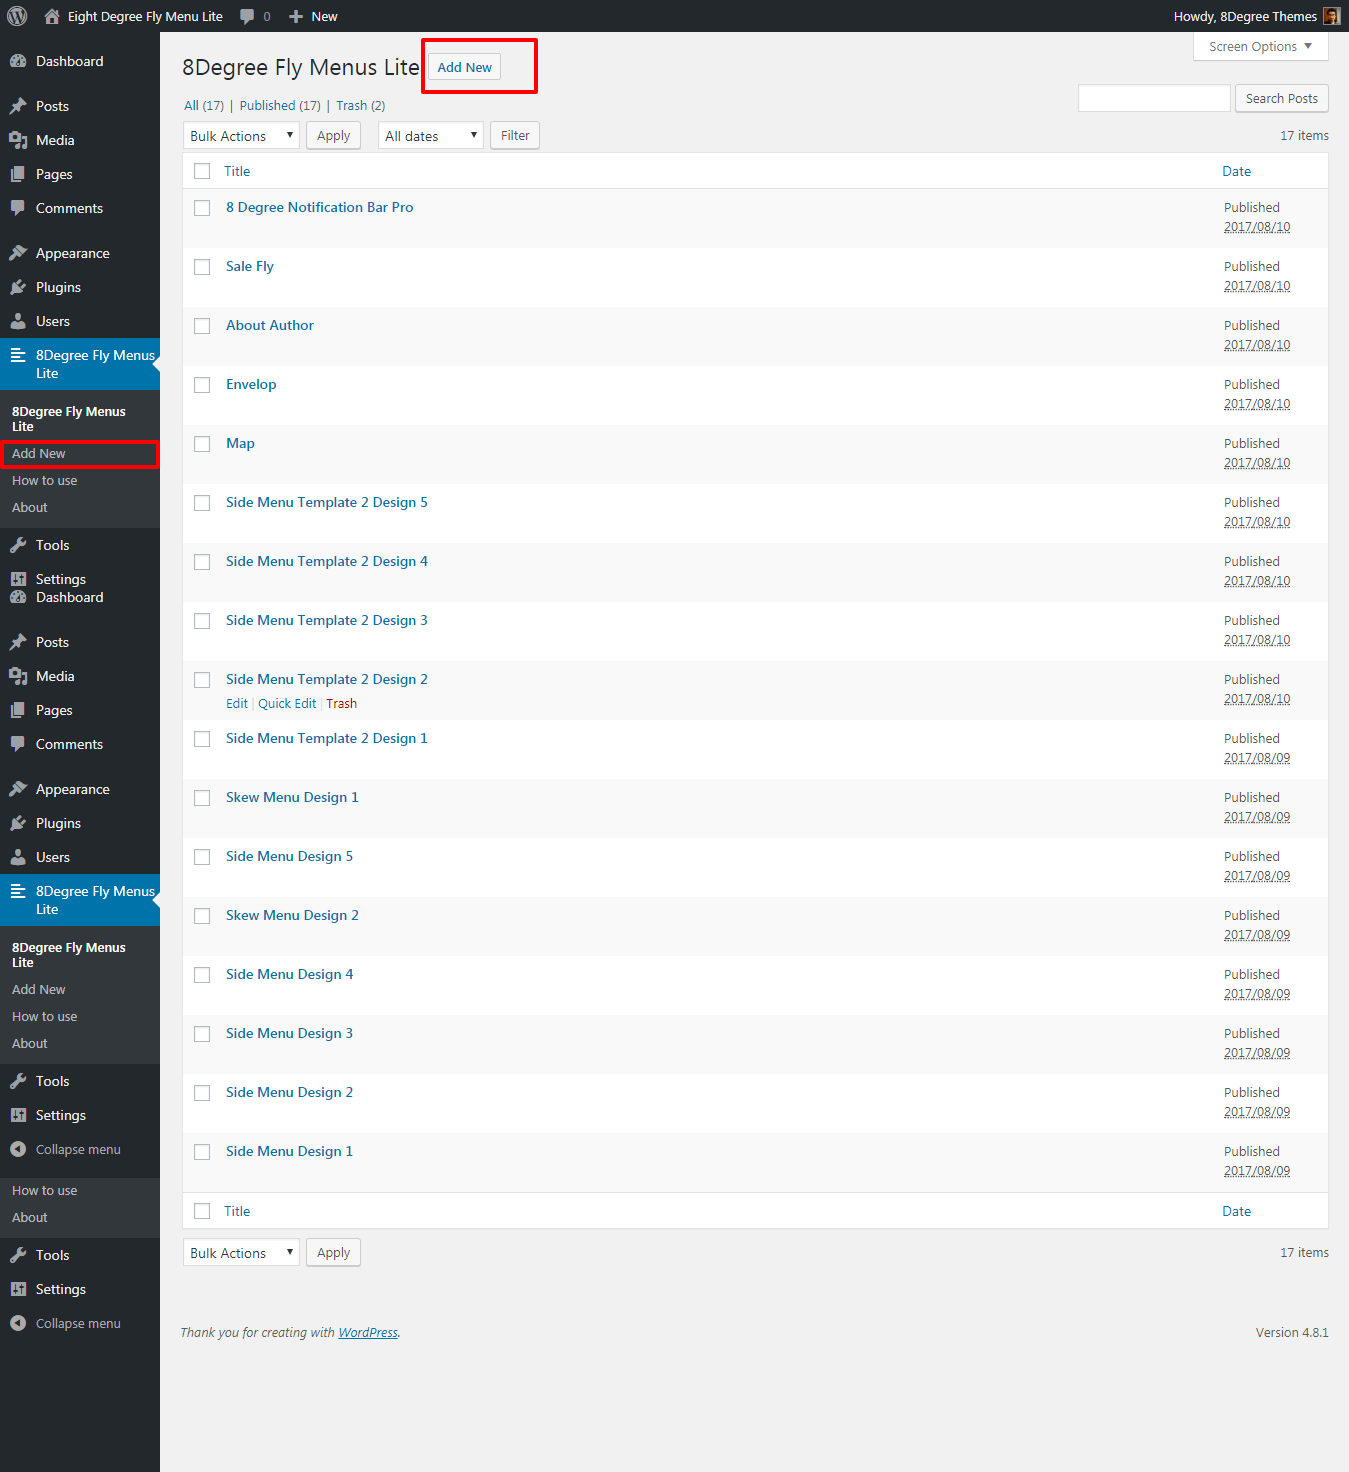Sort by Date in the table footer
Image resolution: width=1349 pixels, height=1472 pixels.
tap(1236, 1211)
